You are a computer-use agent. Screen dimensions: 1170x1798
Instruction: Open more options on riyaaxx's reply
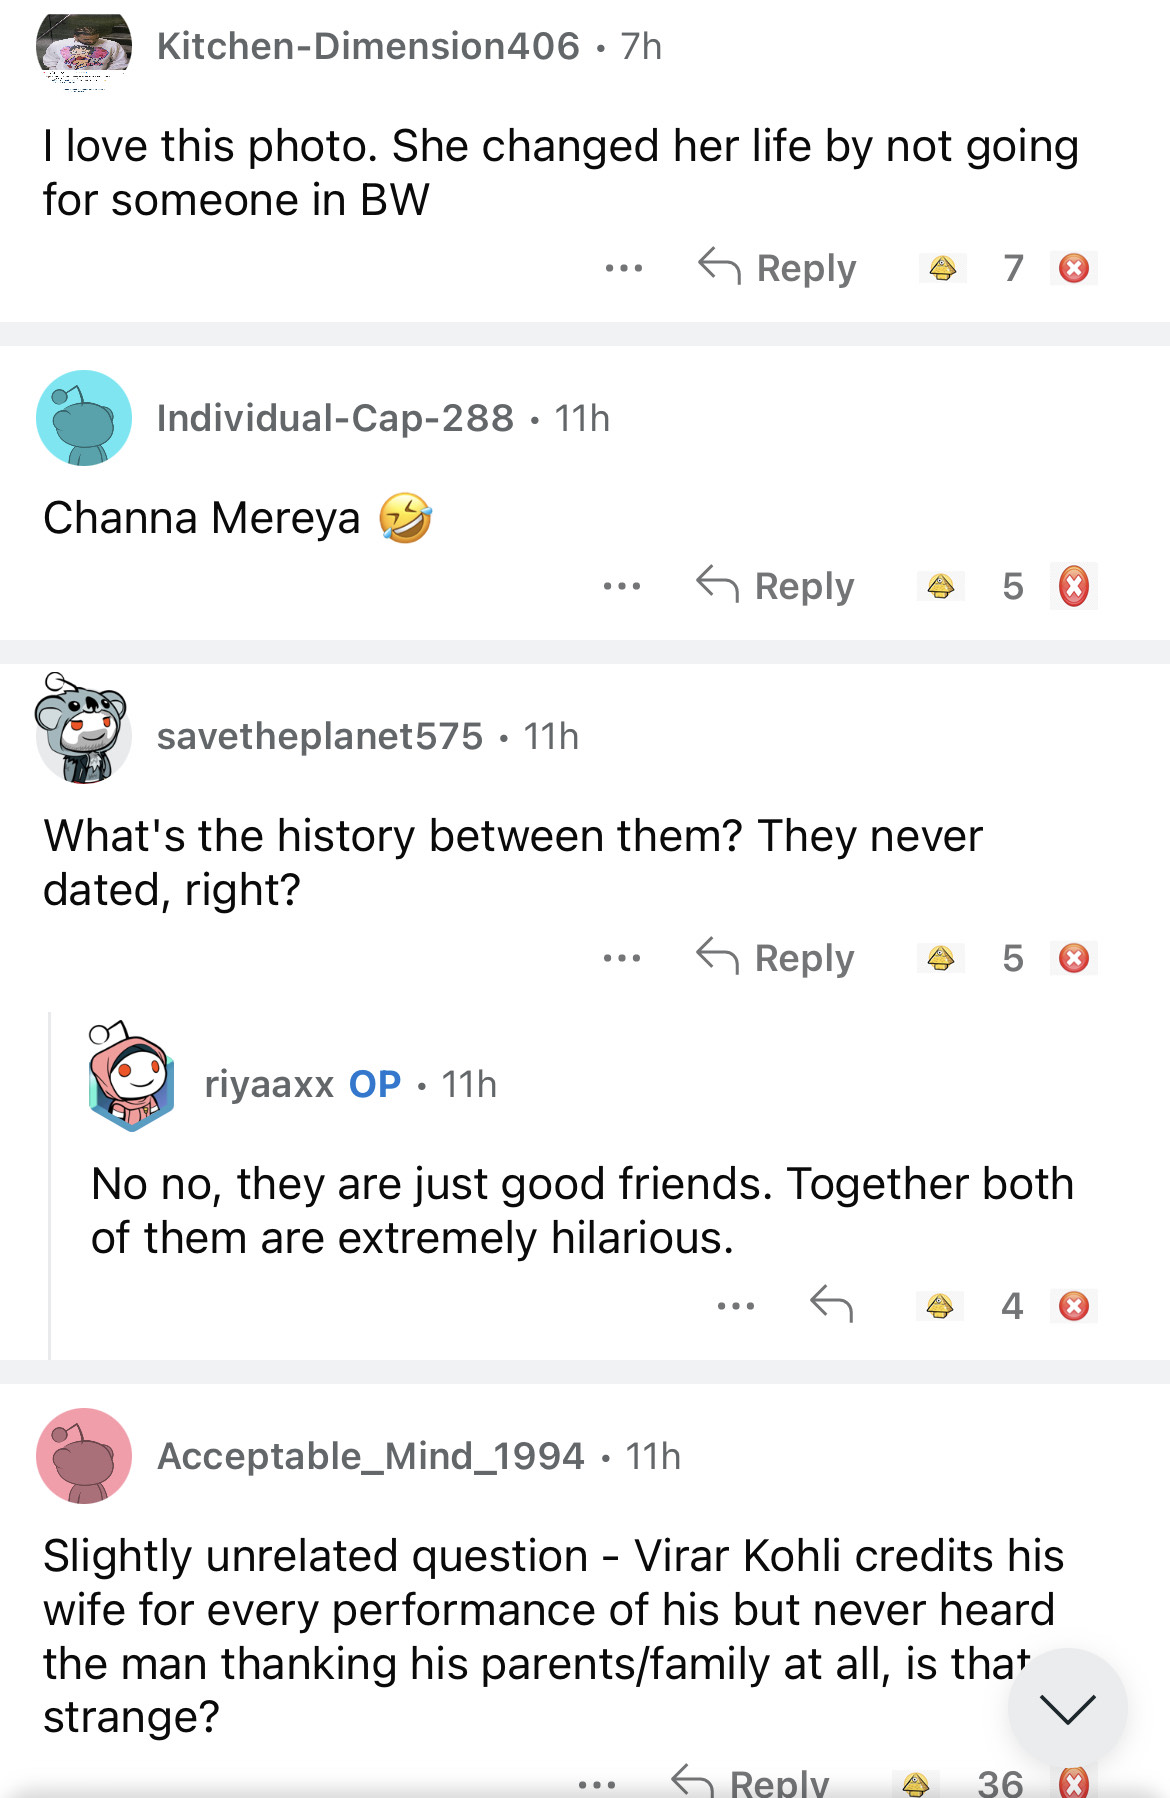coord(736,1306)
